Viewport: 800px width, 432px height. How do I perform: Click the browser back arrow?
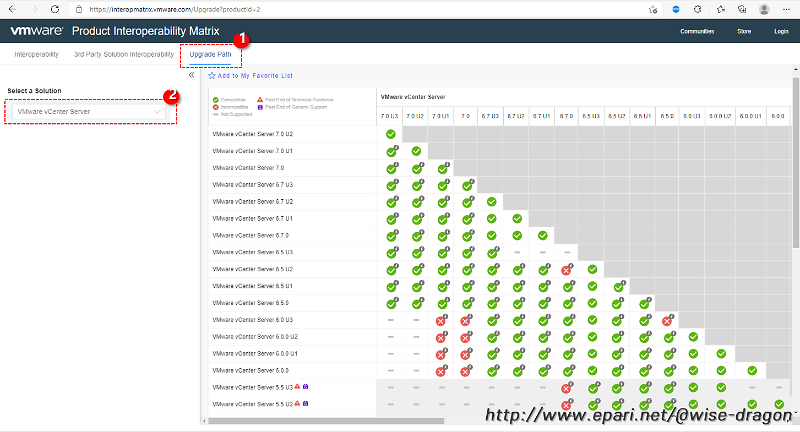13,9
